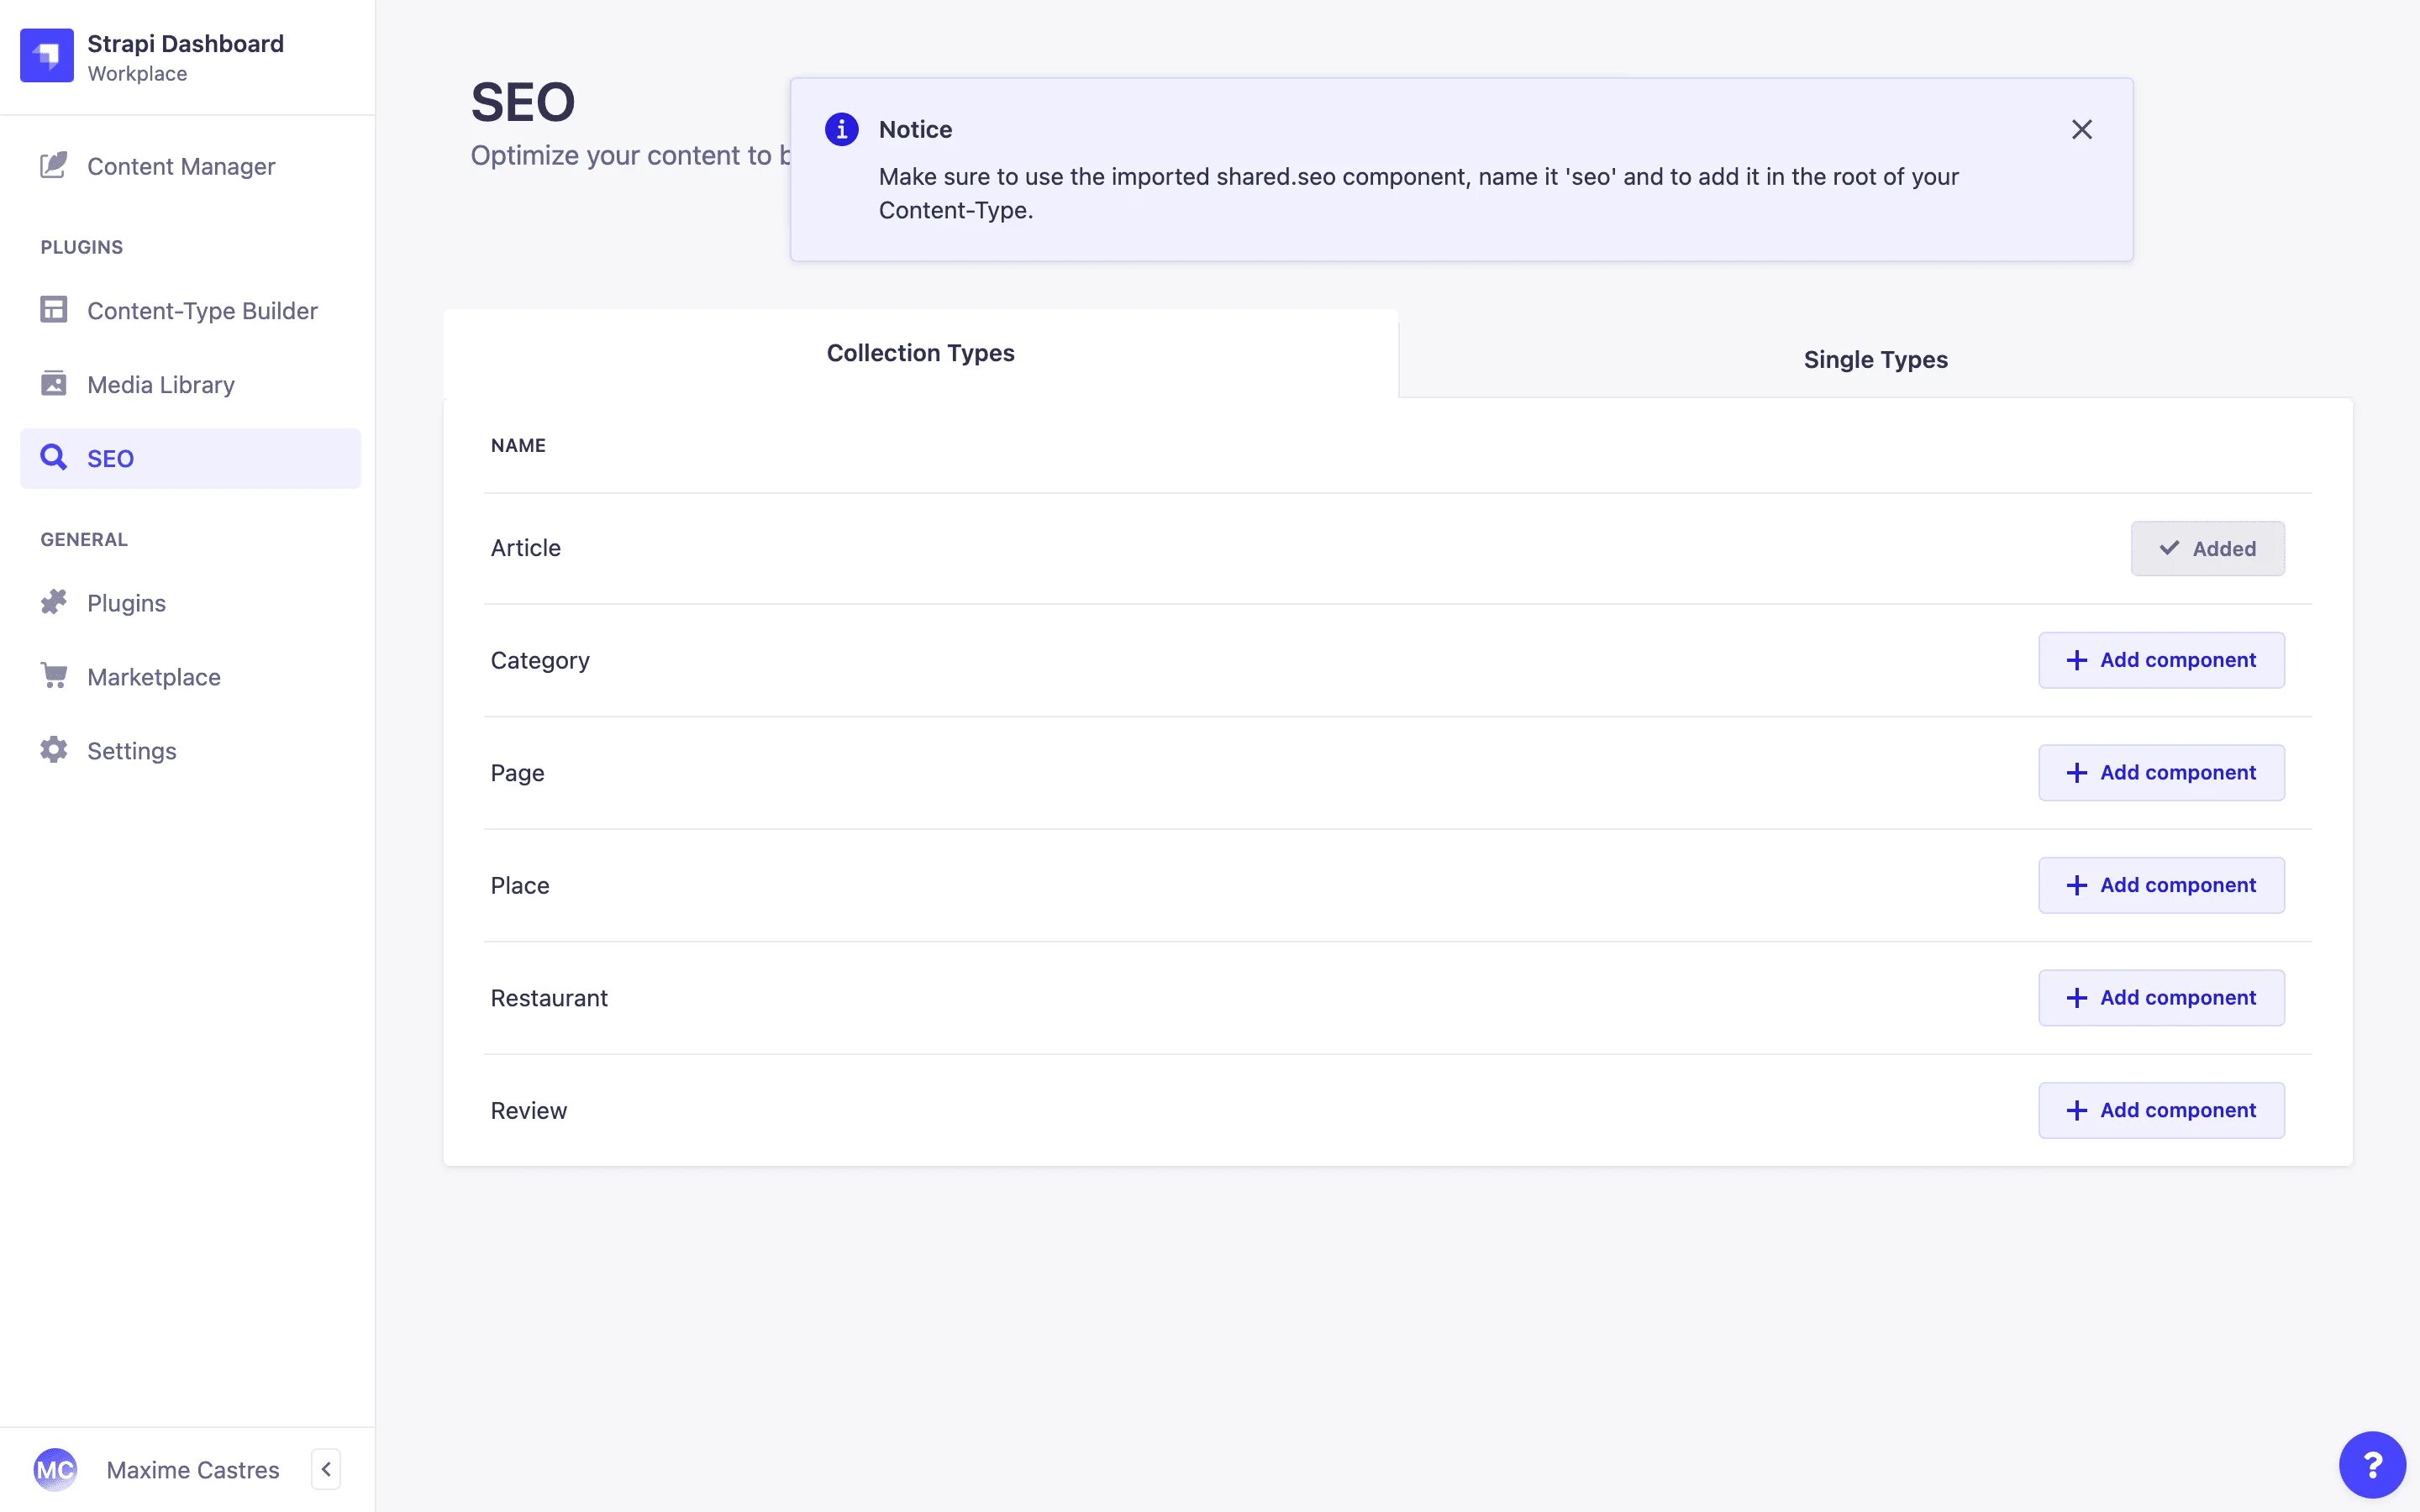Image resolution: width=2420 pixels, height=1512 pixels.
Task: Open Content Manager from sidebar
Action: click(180, 166)
